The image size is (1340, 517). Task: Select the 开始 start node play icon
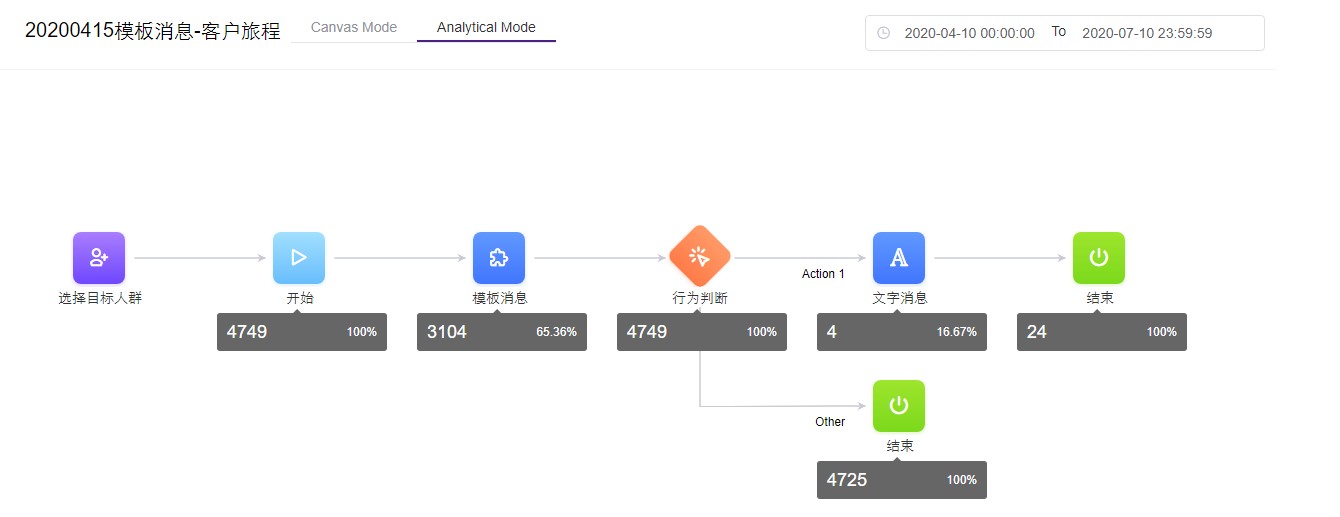(299, 258)
